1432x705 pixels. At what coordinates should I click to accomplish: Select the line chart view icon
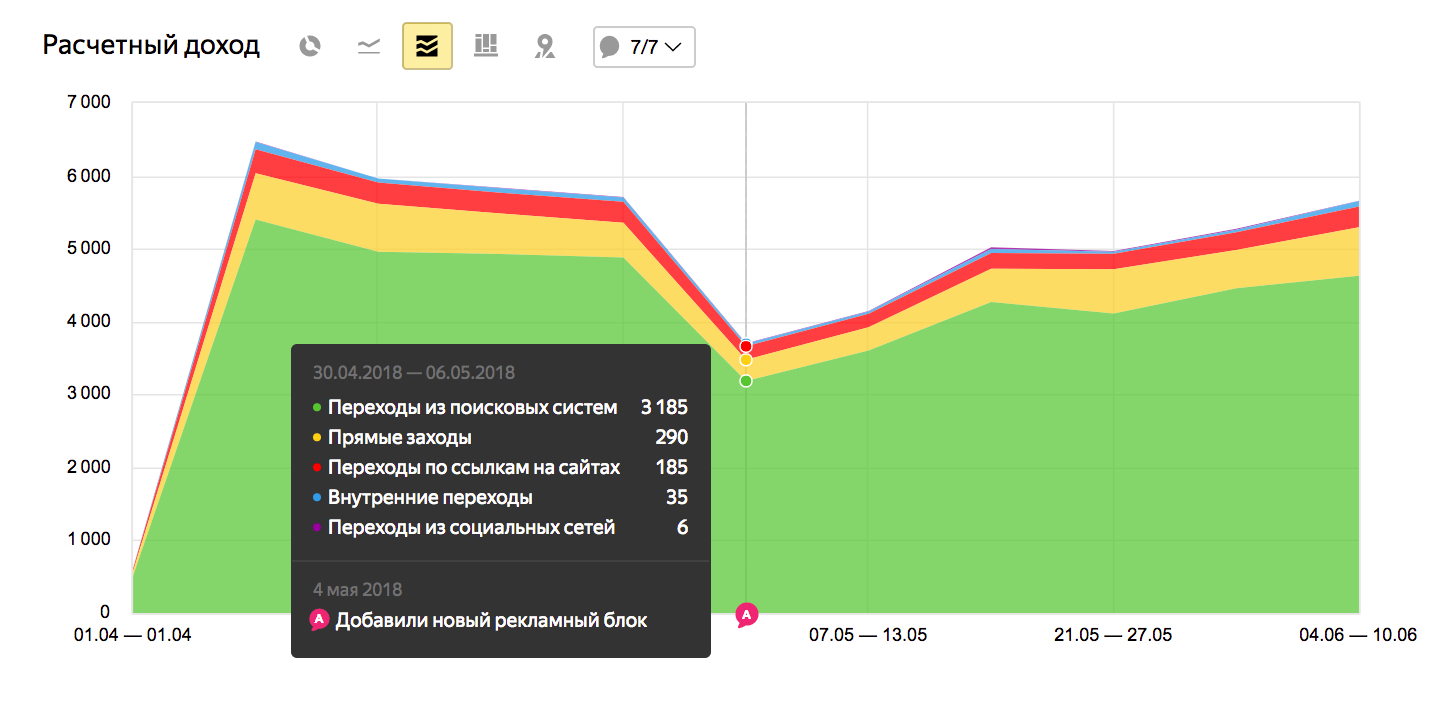pos(369,46)
